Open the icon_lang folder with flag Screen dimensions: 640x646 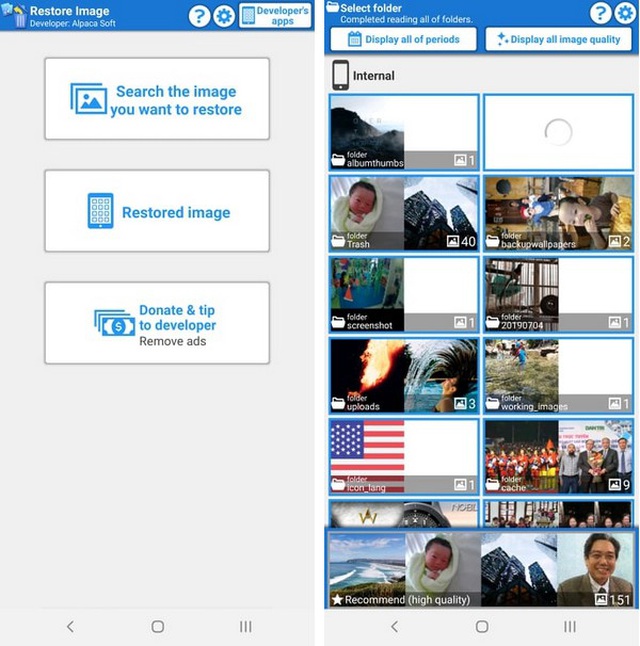(x=404, y=456)
